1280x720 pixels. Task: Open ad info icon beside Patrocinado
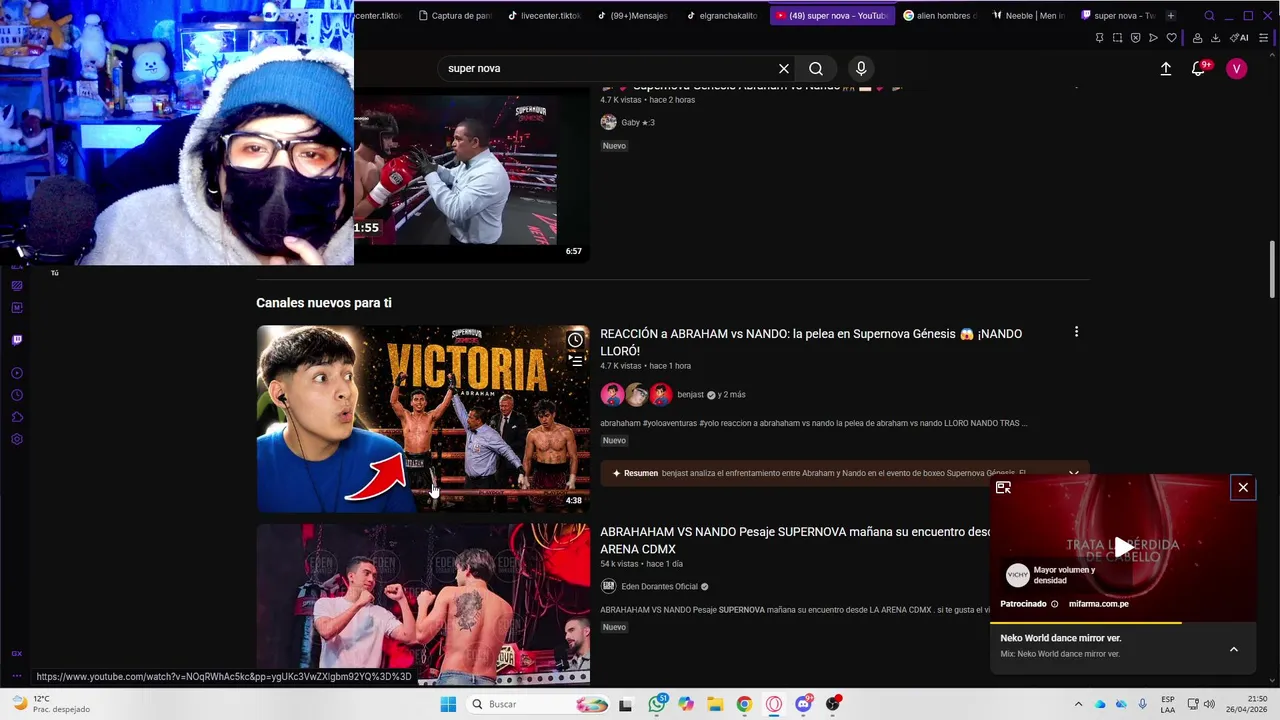click(1054, 604)
